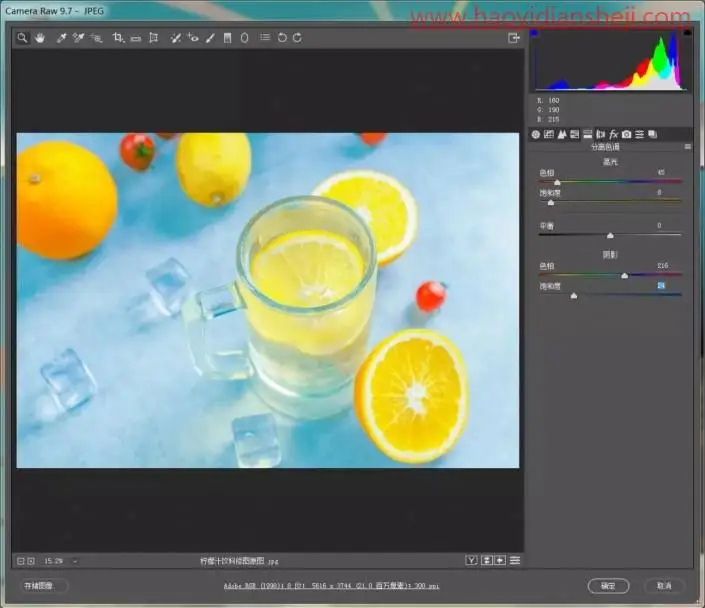Adjust the Balance slider

[x=610, y=235]
